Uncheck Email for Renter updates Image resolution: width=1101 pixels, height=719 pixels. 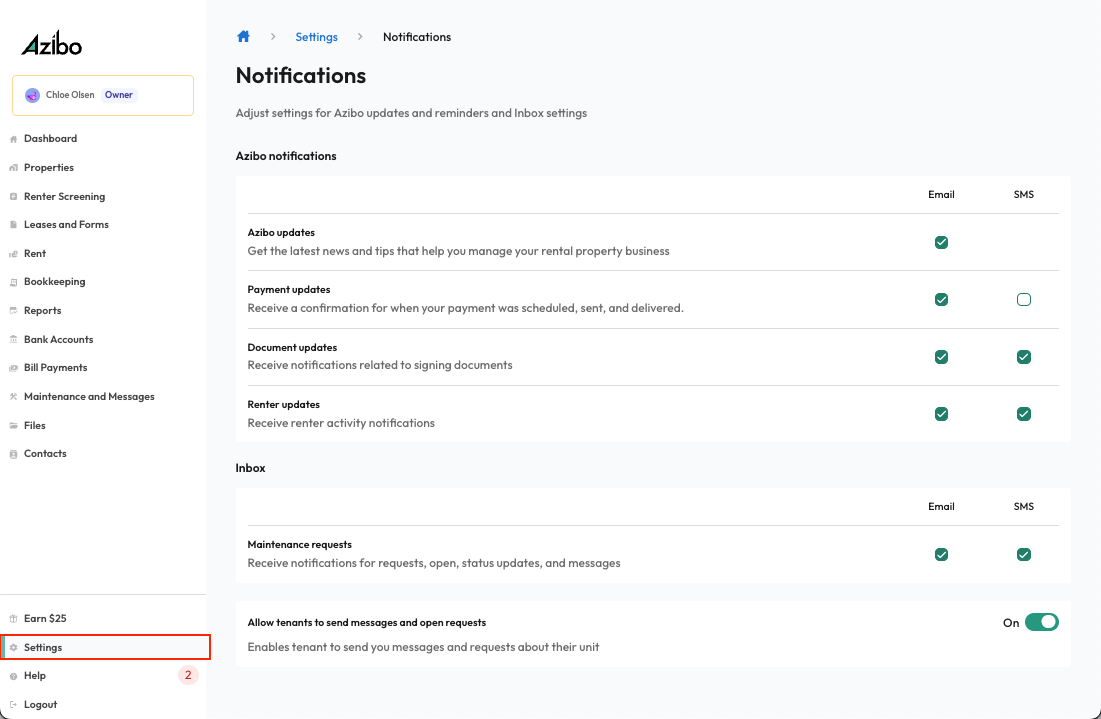click(x=942, y=414)
